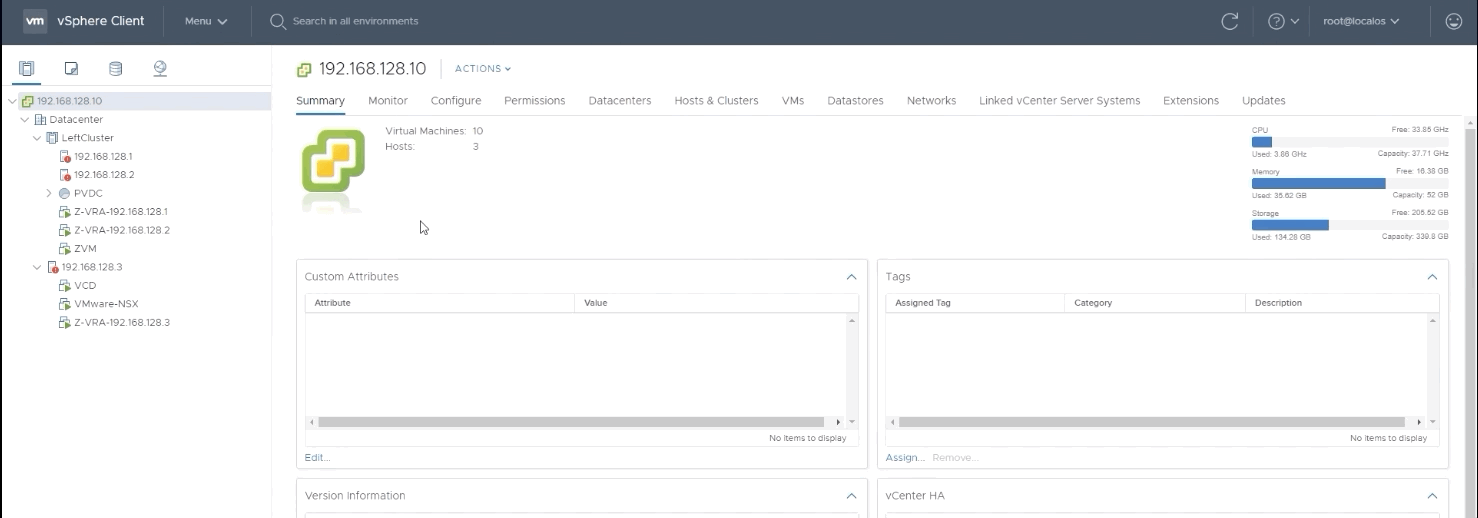Click the Tags table horizontal scrollbar
This screenshot has height=518, width=1478.
1154,422
